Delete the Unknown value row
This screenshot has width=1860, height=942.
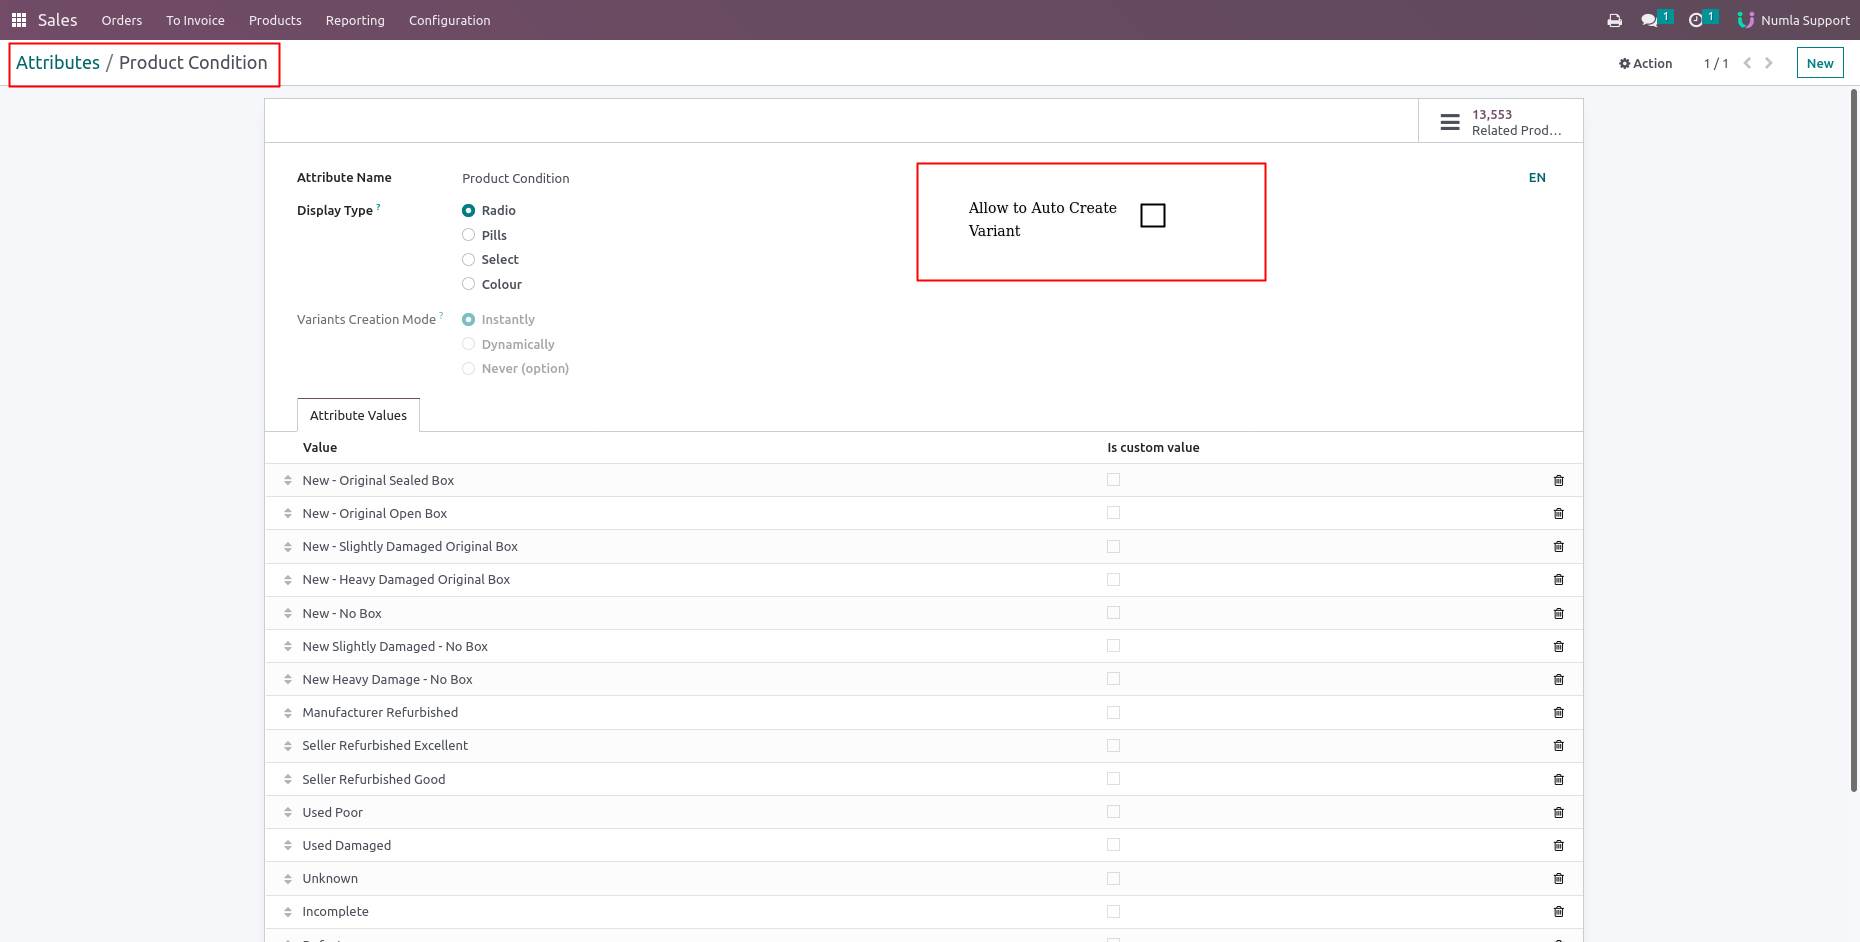pos(1558,879)
